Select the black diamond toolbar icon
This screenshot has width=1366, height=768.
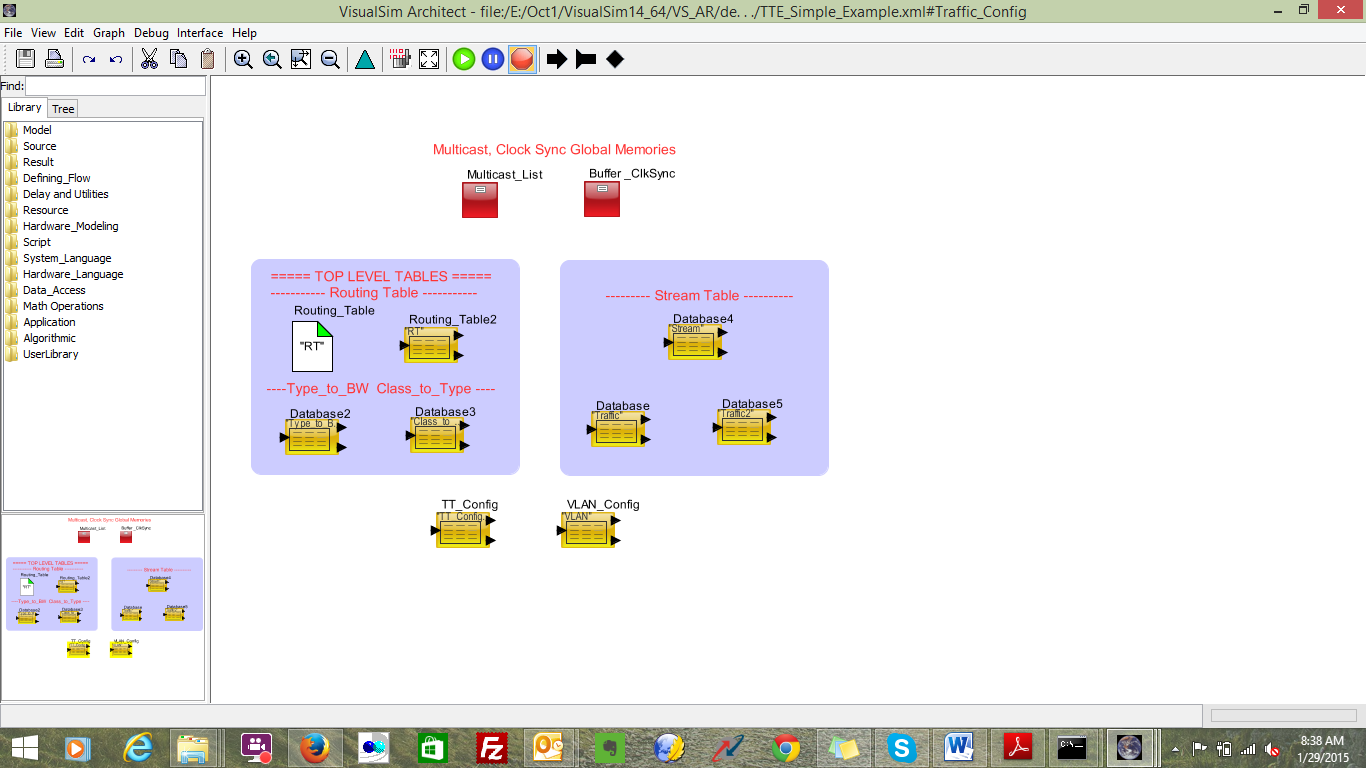click(x=615, y=59)
